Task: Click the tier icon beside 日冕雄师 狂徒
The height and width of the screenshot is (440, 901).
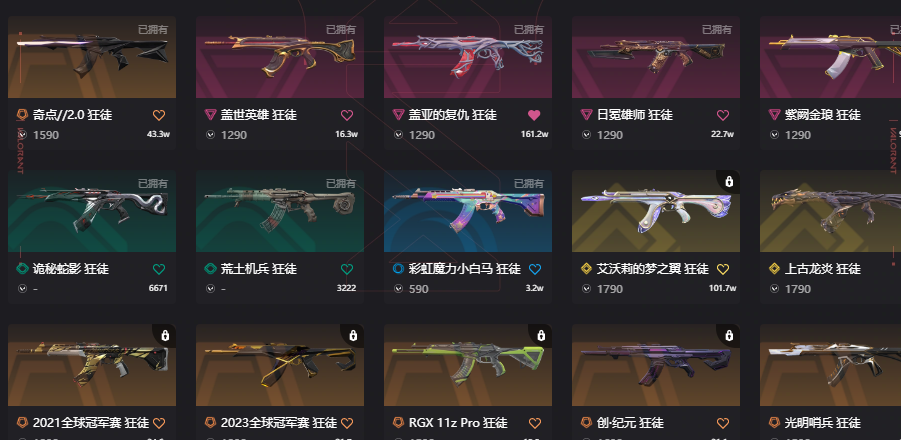Action: pyautogui.click(x=586, y=115)
